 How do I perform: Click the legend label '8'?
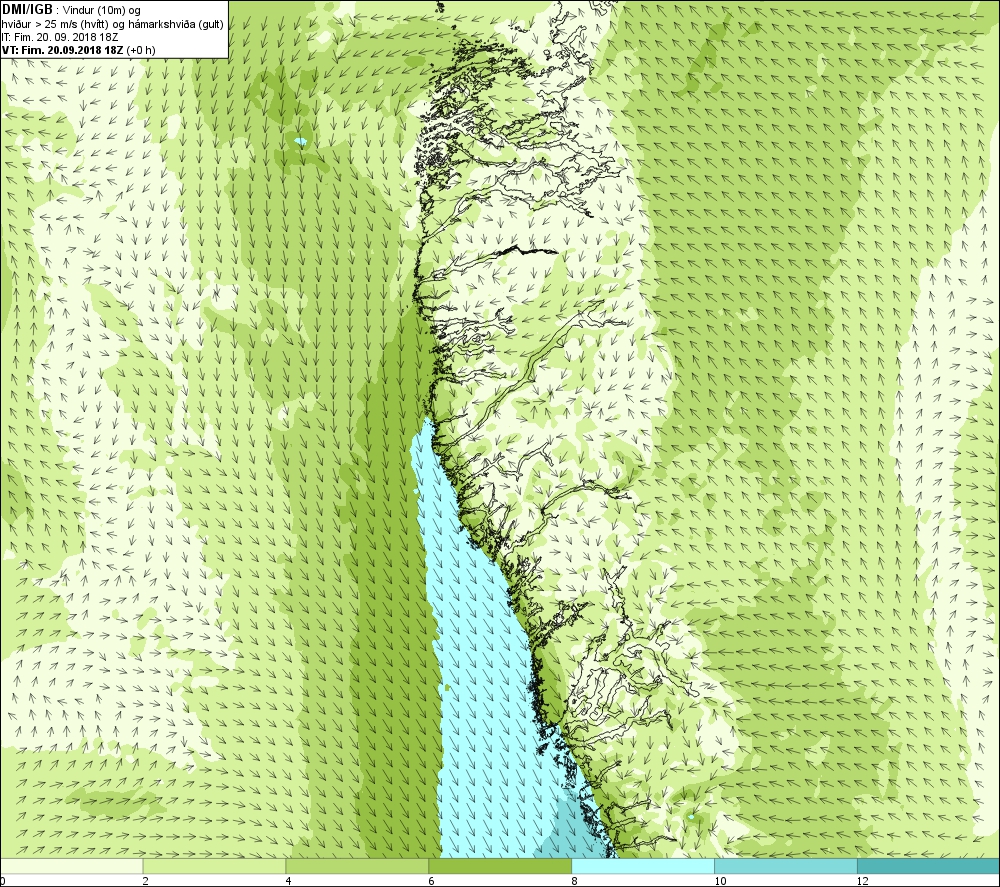(x=575, y=881)
